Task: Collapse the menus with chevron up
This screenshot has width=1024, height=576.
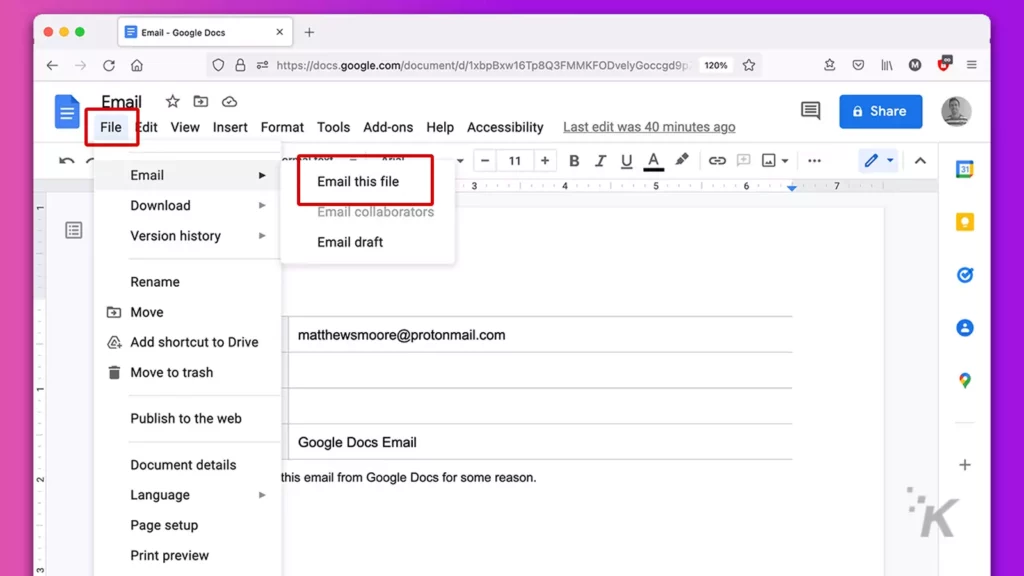Action: coord(920,161)
